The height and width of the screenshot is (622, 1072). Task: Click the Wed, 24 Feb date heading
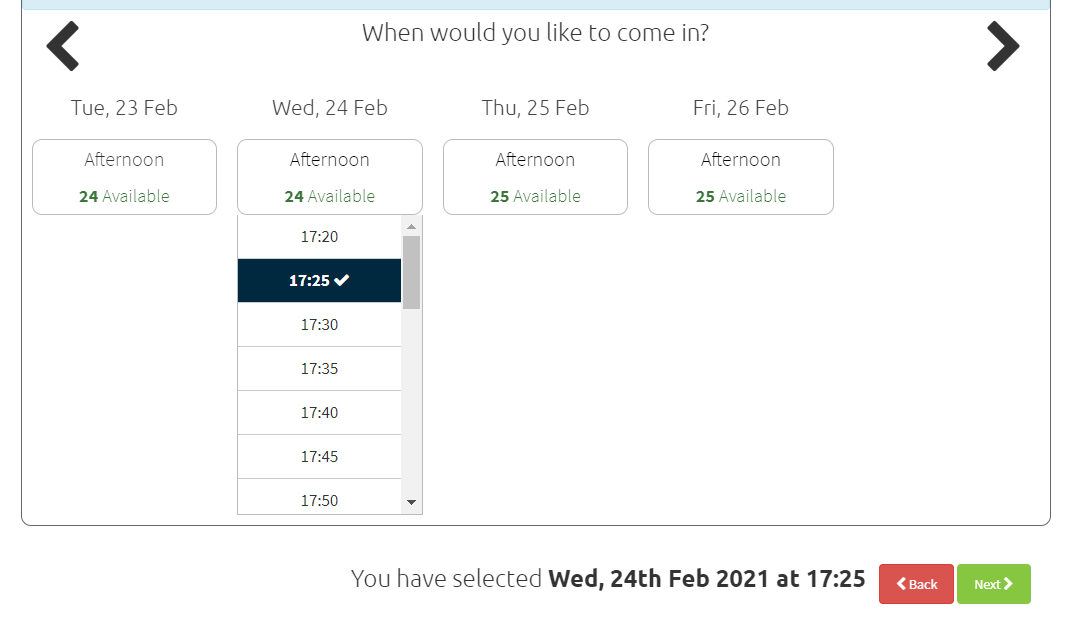point(330,108)
